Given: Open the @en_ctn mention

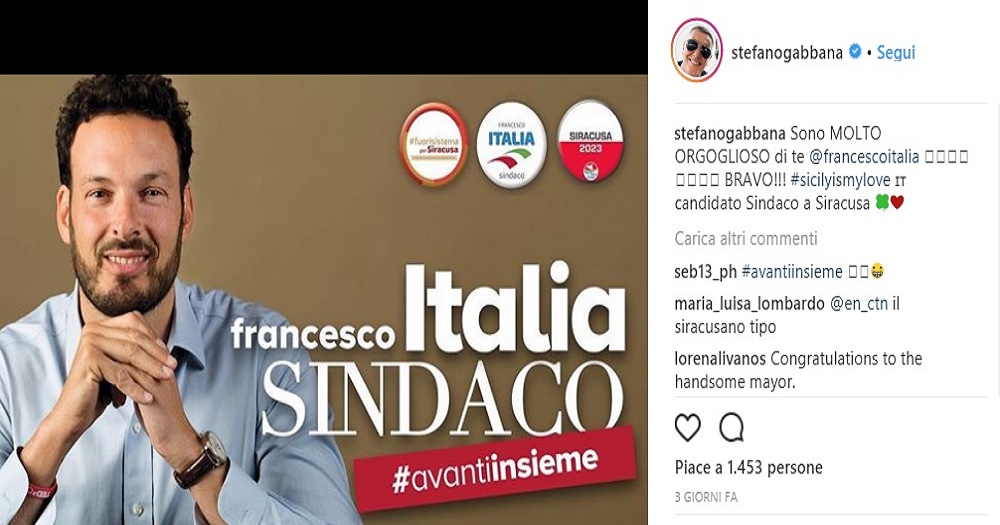Looking at the screenshot, I should (858, 304).
